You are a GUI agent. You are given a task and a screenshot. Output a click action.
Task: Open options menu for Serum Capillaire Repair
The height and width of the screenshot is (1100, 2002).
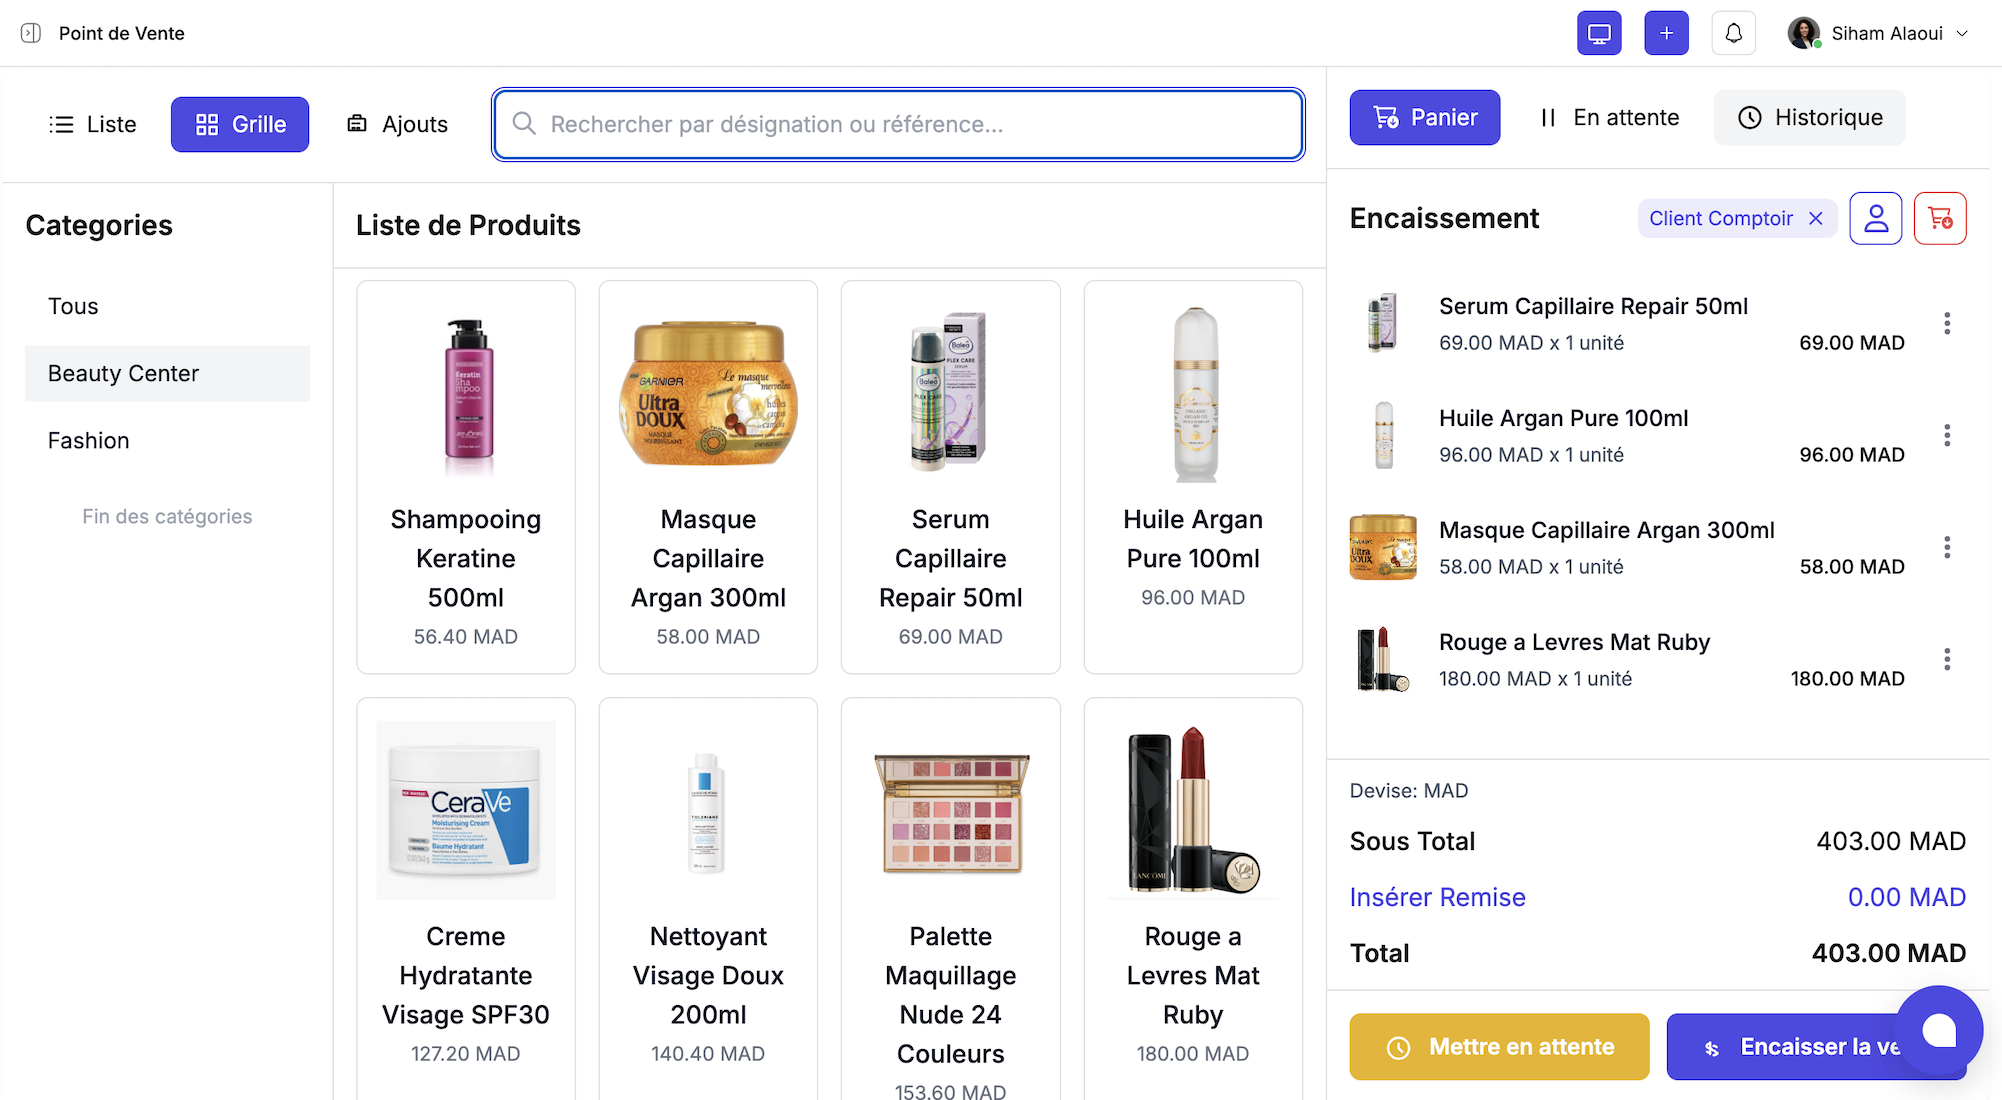(x=1946, y=323)
